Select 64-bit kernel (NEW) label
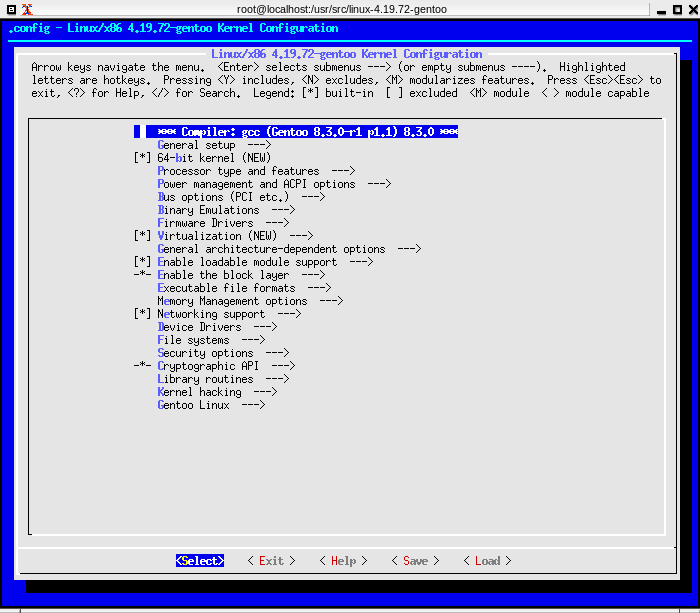This screenshot has width=700, height=613. tap(214, 158)
